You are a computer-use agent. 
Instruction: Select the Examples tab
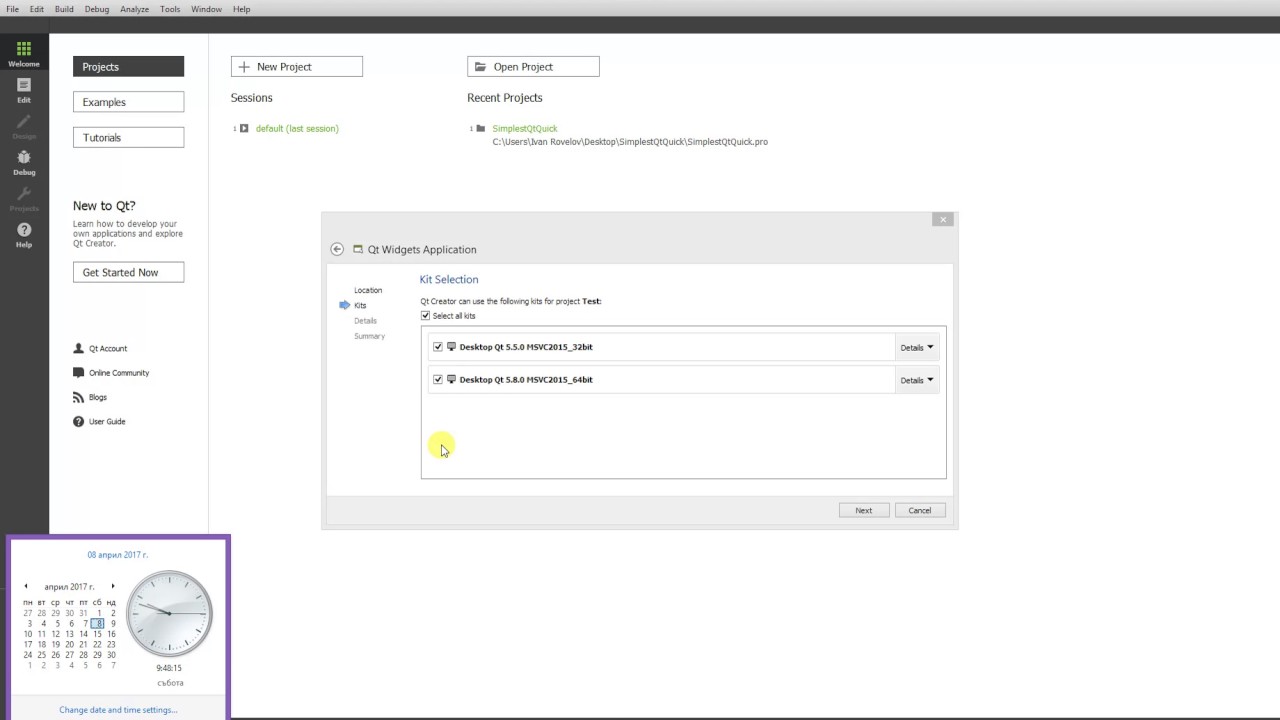tap(128, 102)
